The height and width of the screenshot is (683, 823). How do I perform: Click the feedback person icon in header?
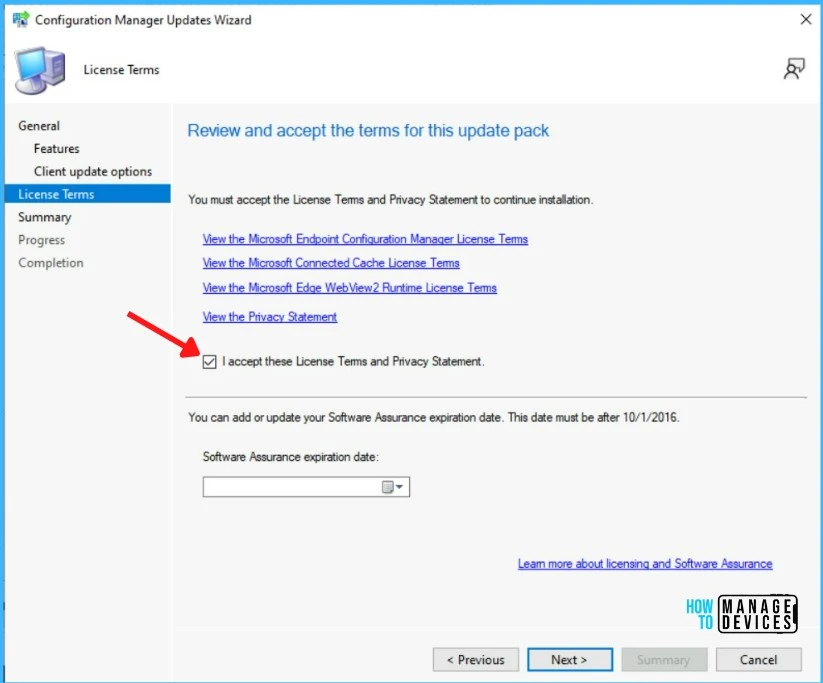(x=794, y=69)
